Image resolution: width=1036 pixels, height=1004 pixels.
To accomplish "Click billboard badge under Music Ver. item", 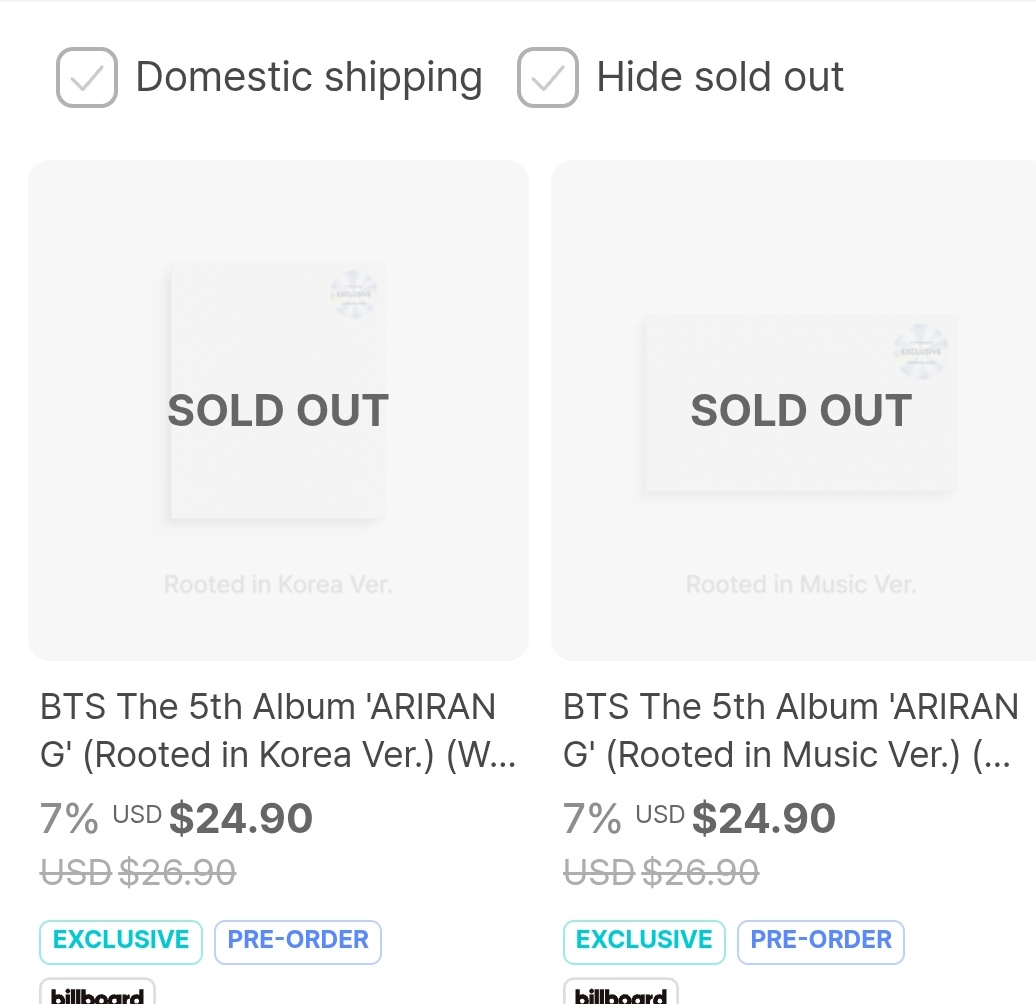I will tap(620, 992).
